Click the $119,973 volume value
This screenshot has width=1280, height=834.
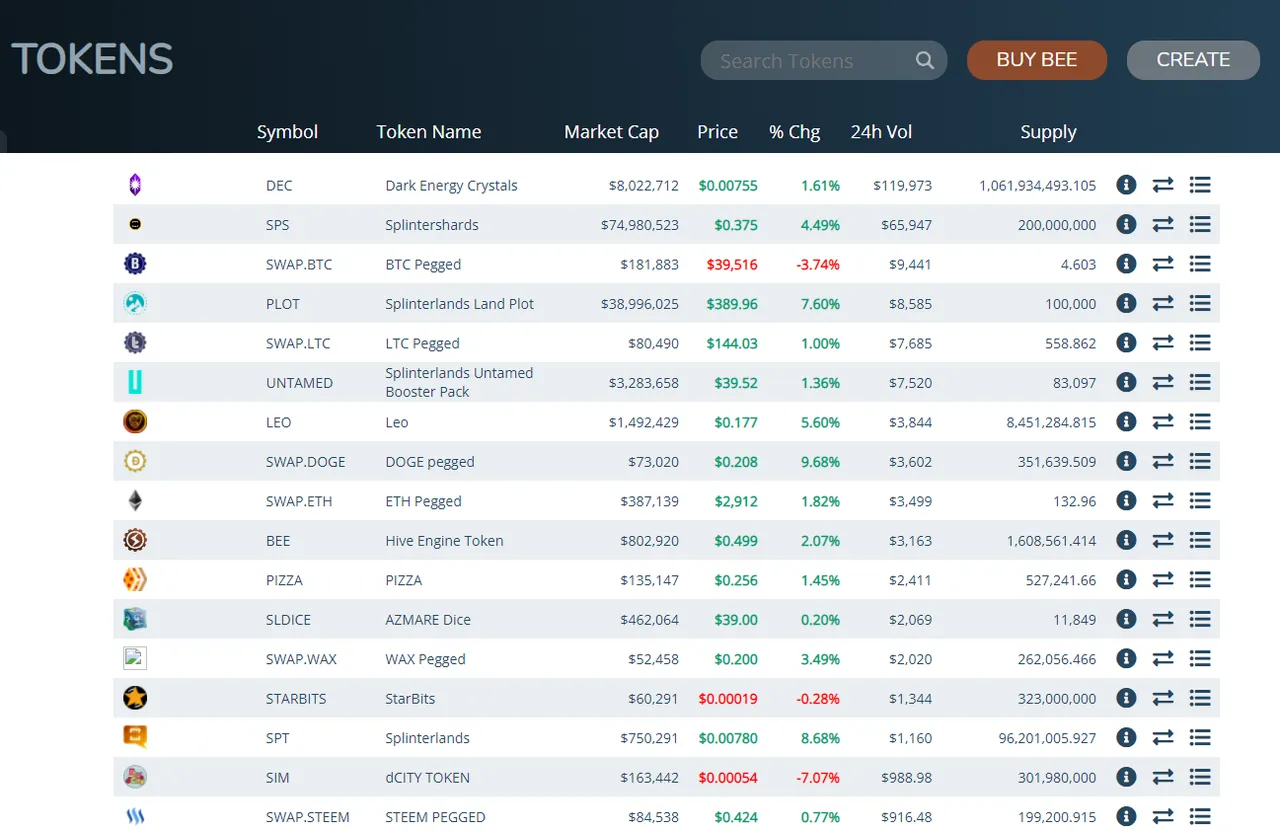pyautogui.click(x=902, y=186)
